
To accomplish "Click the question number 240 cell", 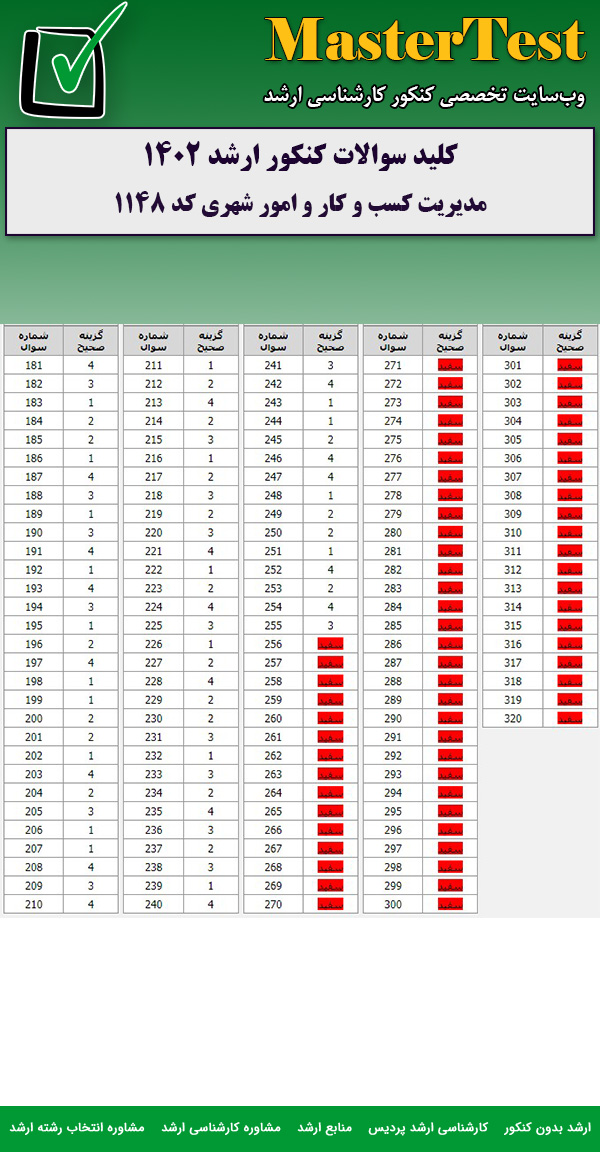I will pos(153,905).
